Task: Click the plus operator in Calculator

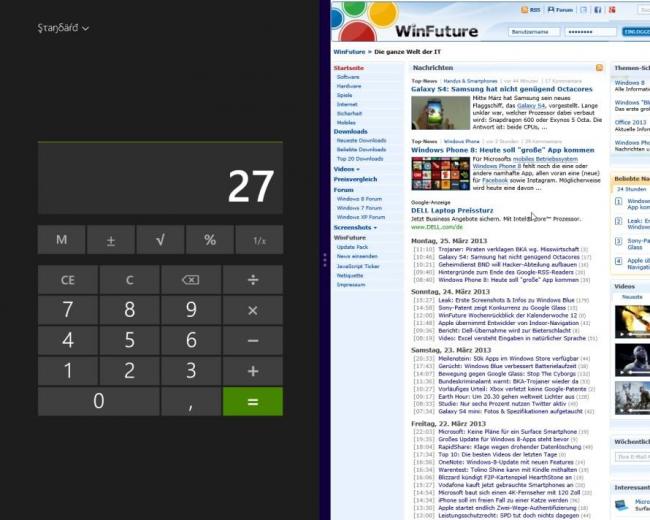Action: [253, 371]
